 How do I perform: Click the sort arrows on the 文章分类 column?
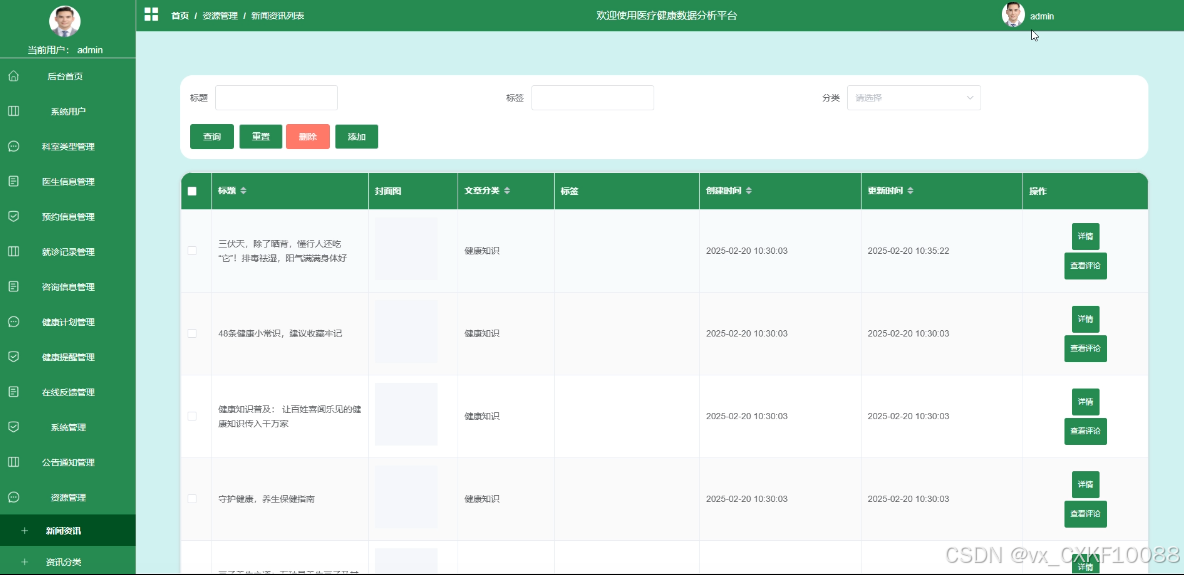[507, 191]
